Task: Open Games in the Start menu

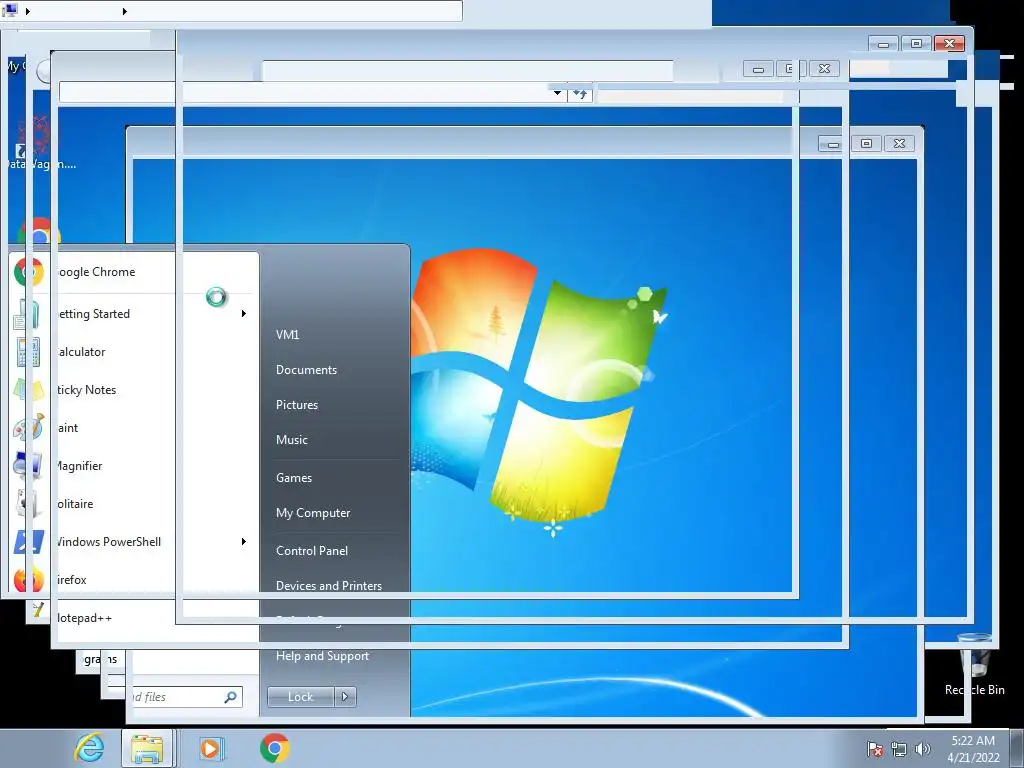Action: point(294,478)
